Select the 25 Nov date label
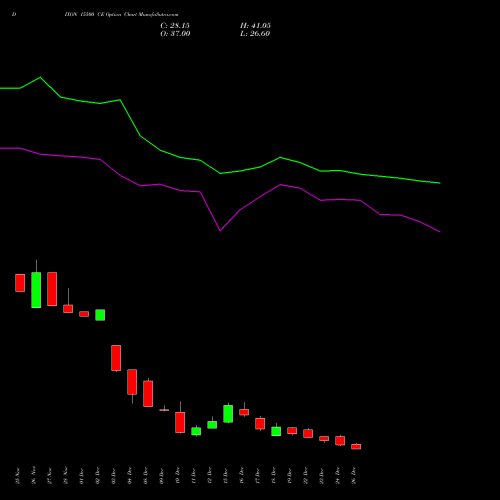This screenshot has width=500, height=500. 18,476
